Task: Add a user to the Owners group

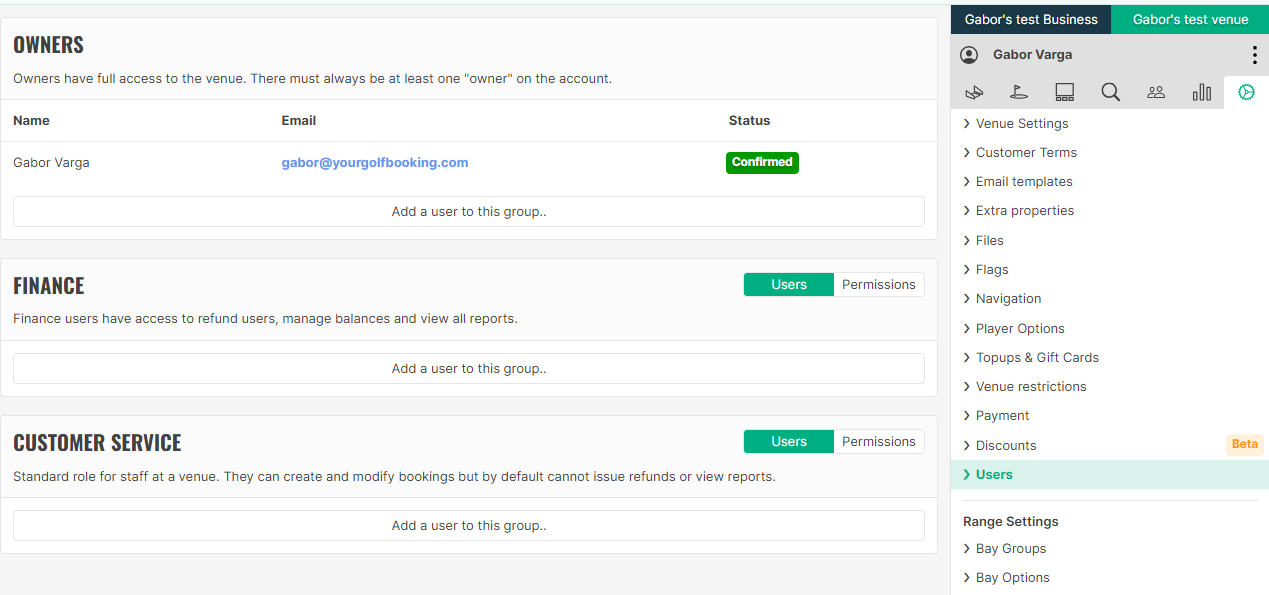Action: [469, 212]
